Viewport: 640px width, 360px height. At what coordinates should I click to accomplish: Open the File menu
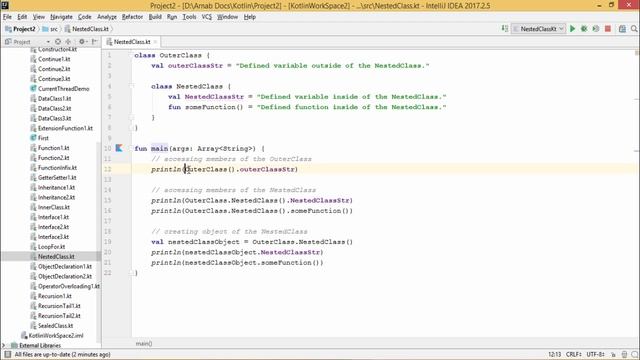coord(7,17)
